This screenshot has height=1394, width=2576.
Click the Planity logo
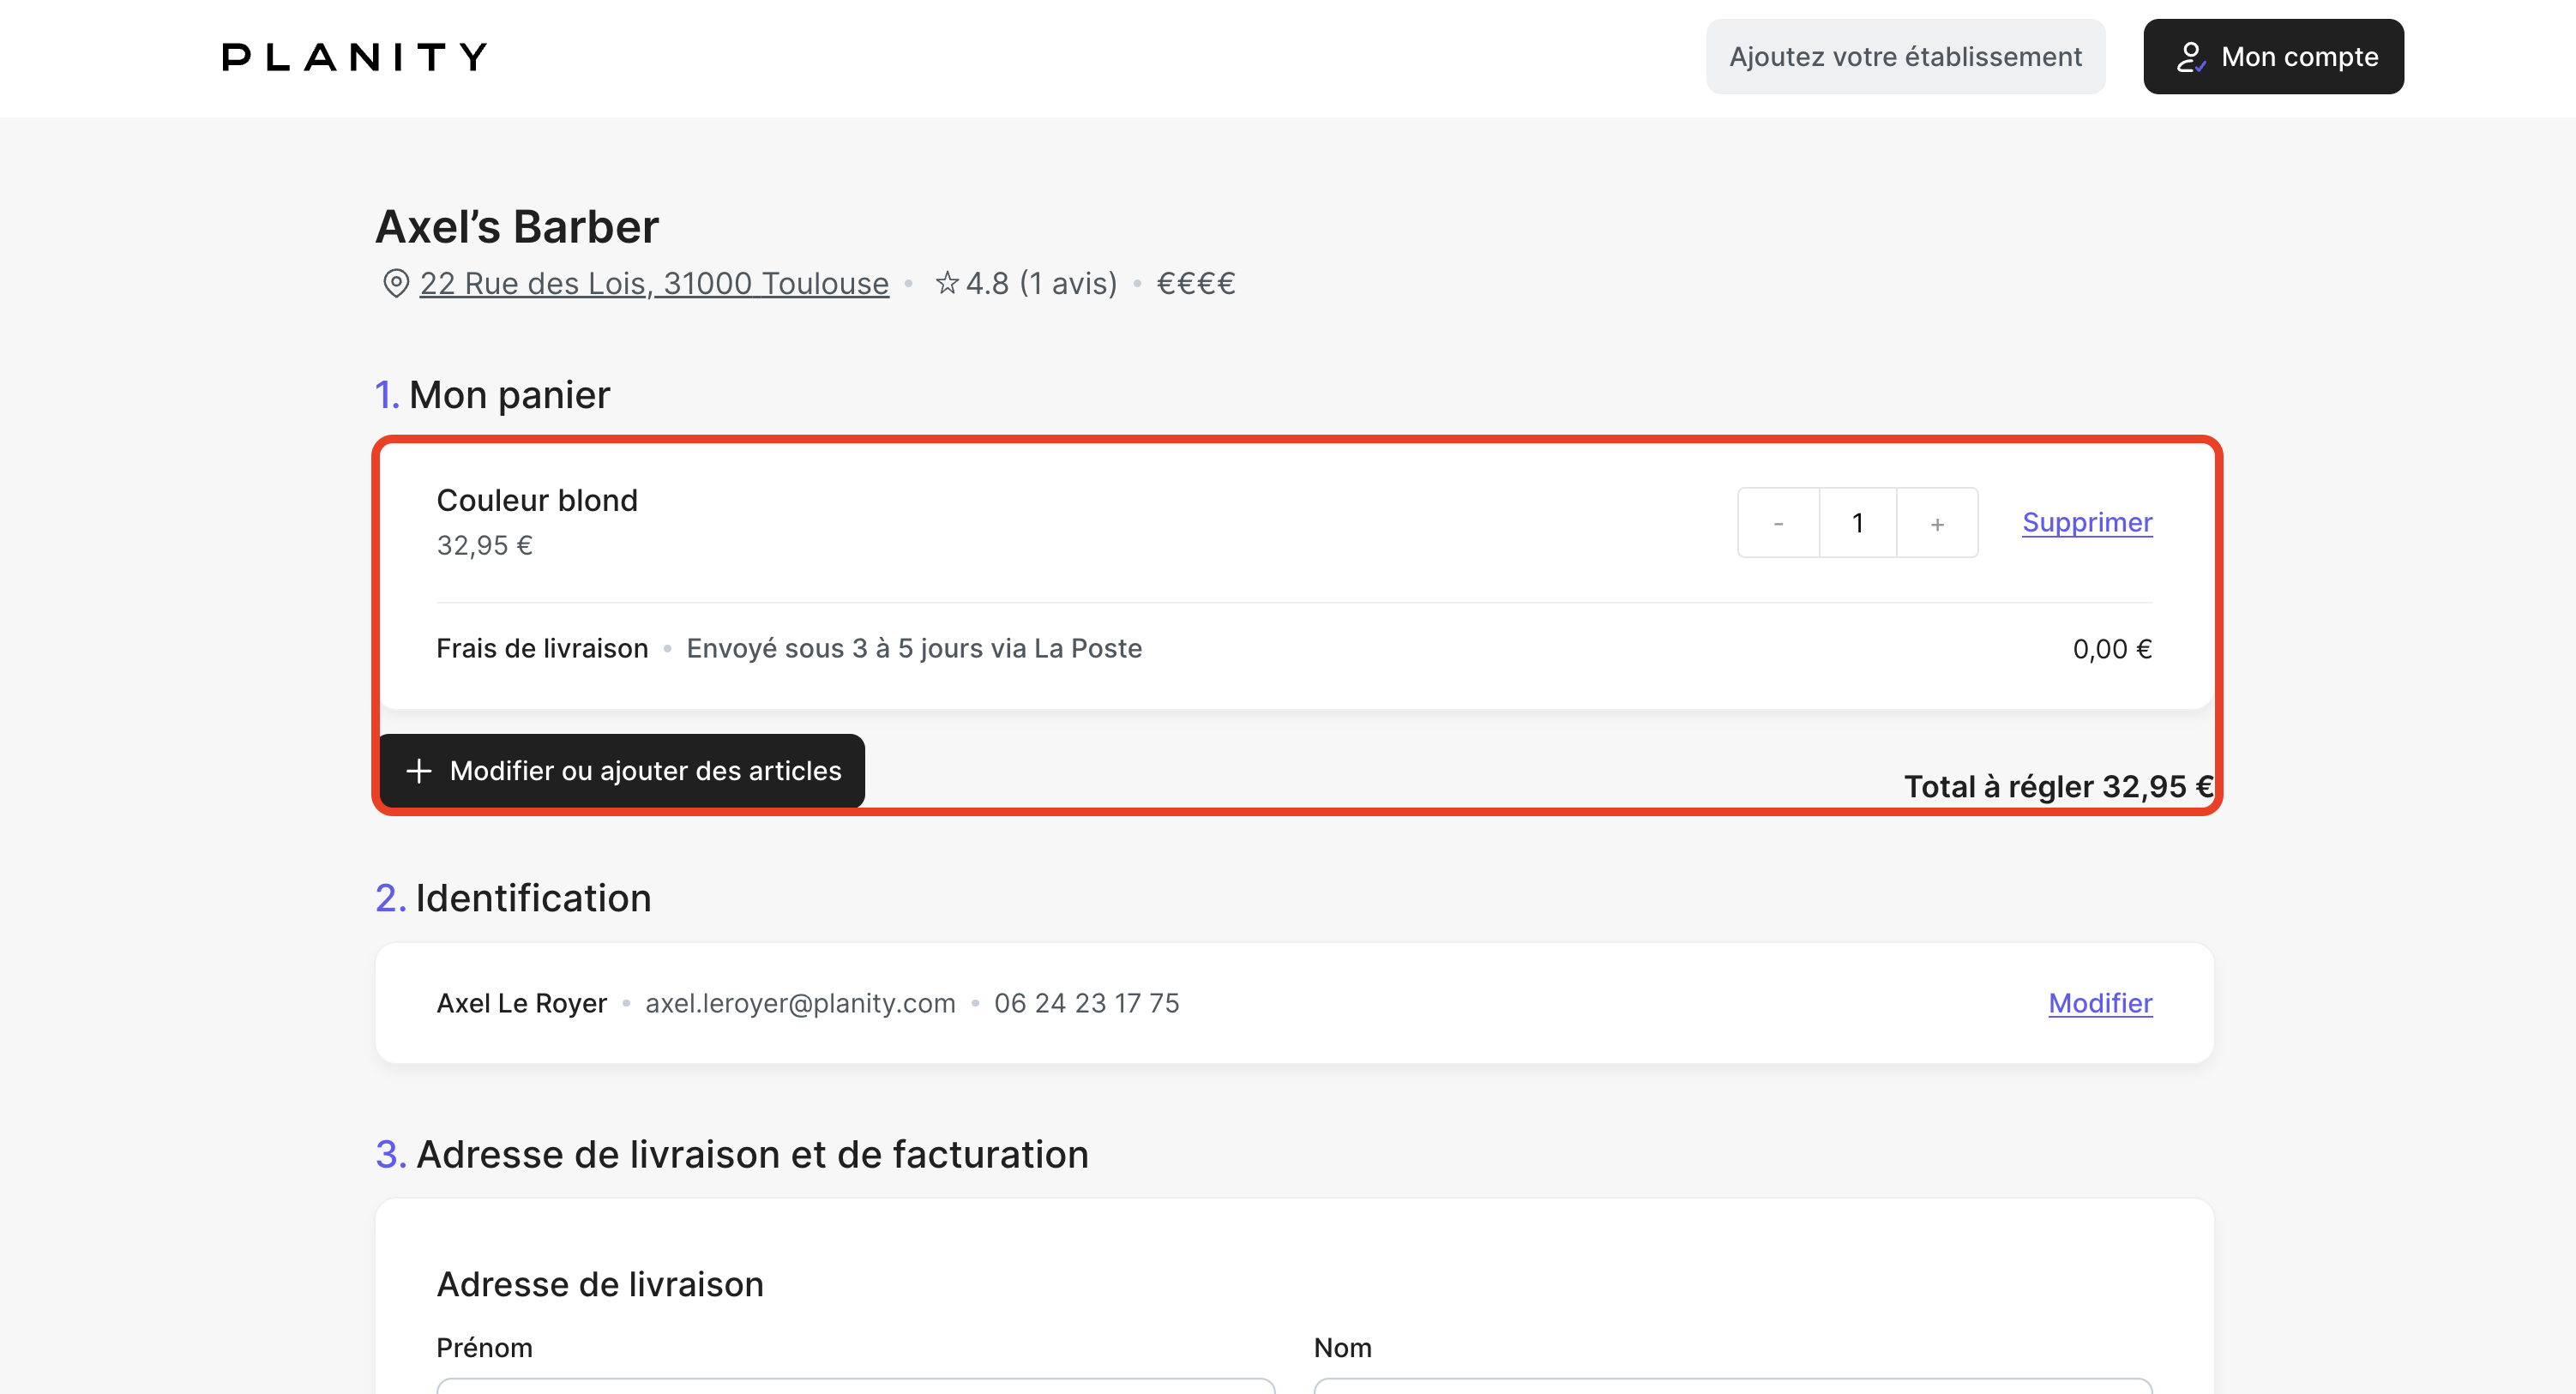(x=354, y=57)
